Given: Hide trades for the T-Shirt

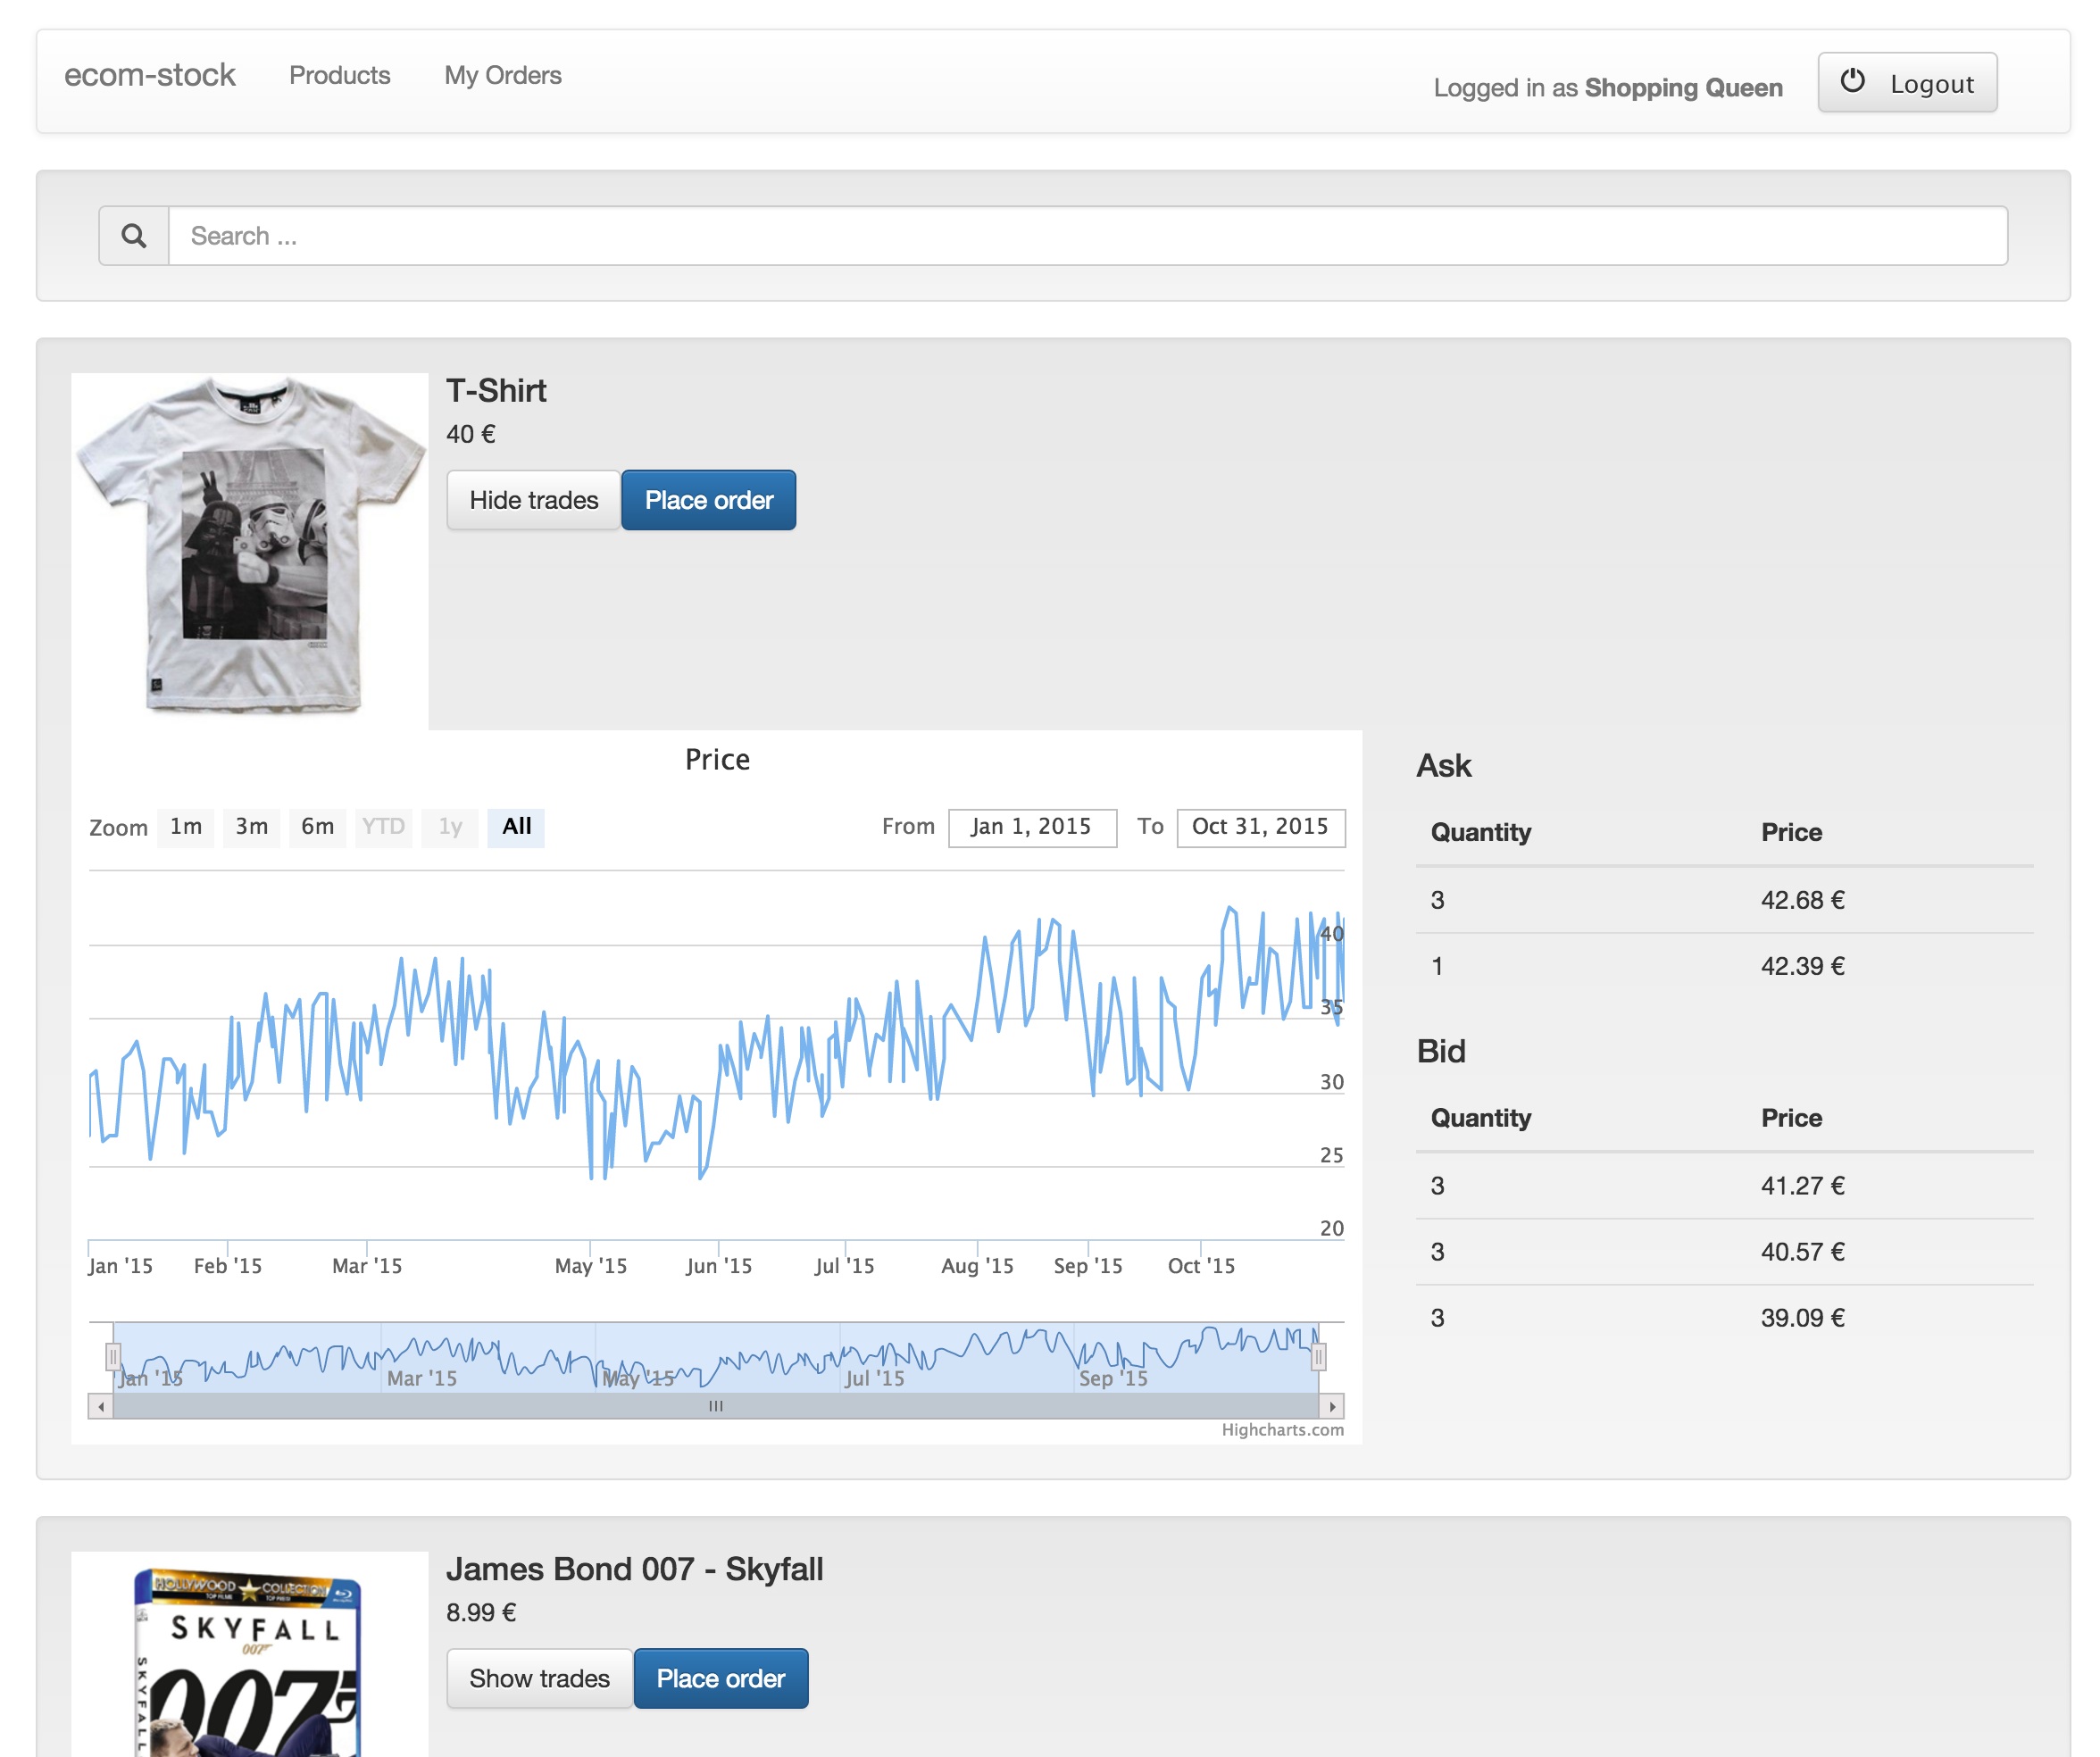Looking at the screenshot, I should pyautogui.click(x=534, y=500).
